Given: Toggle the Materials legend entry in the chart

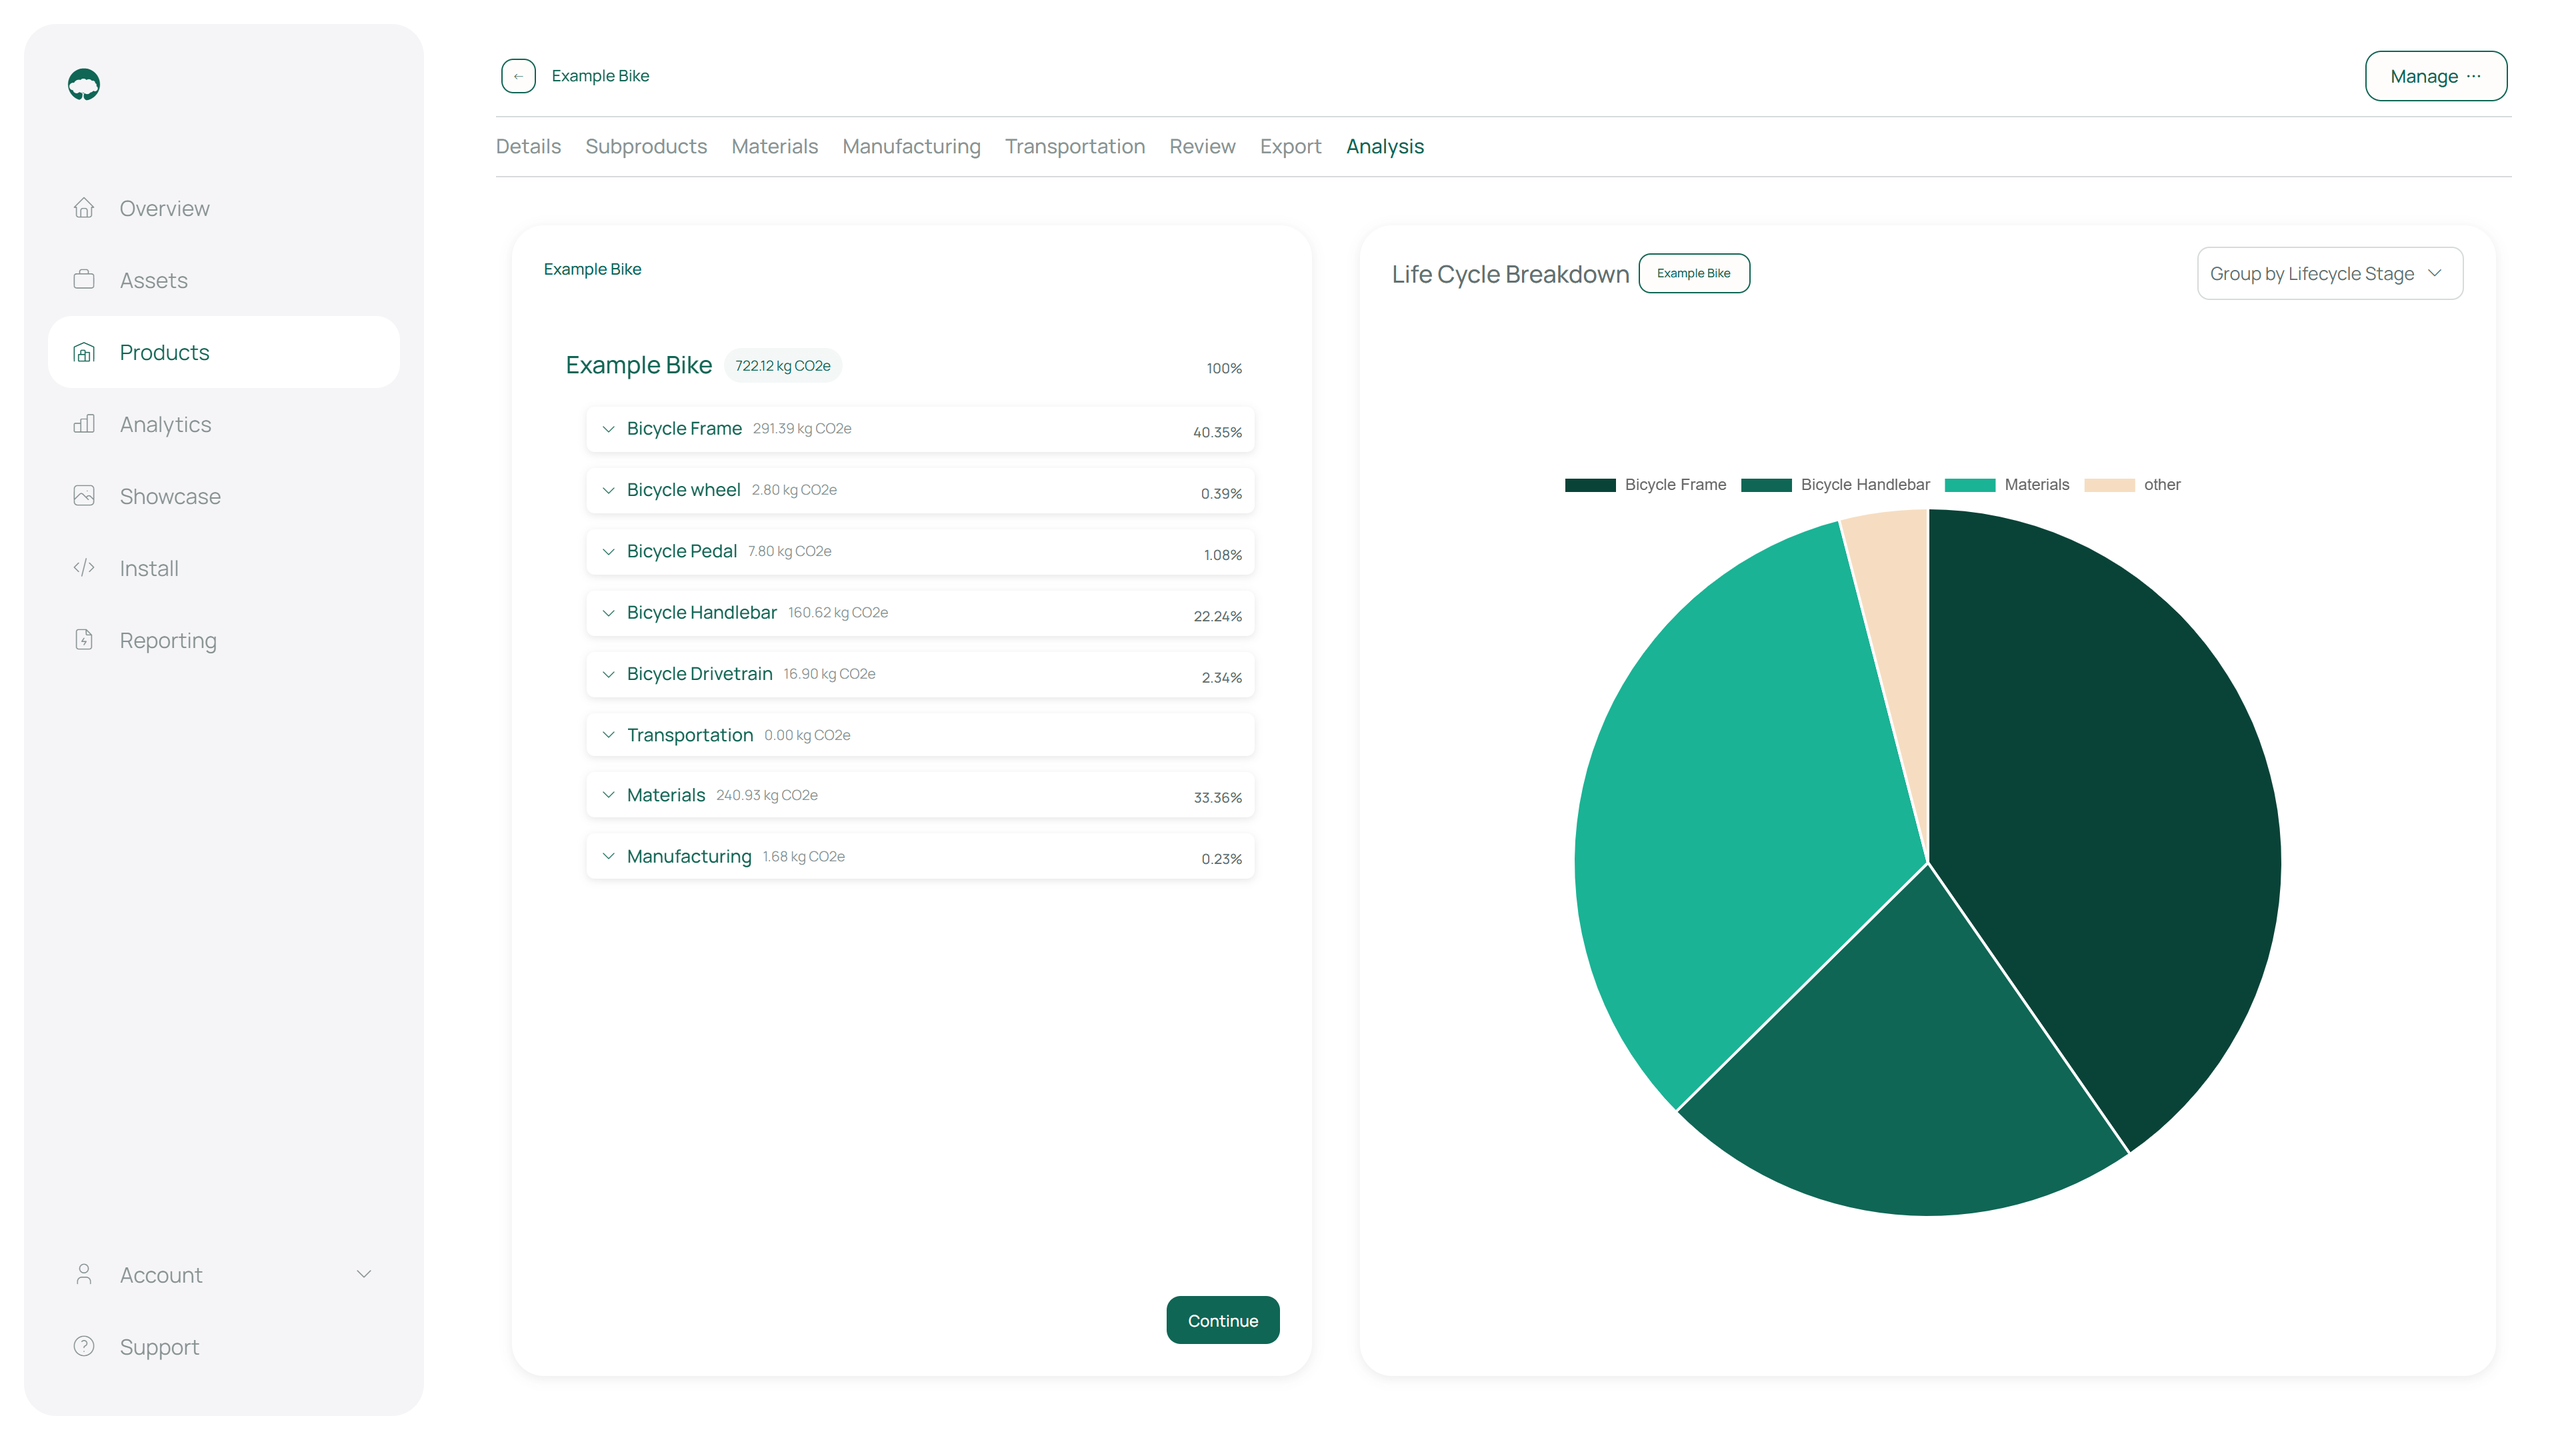Looking at the screenshot, I should pyautogui.click(x=2007, y=485).
